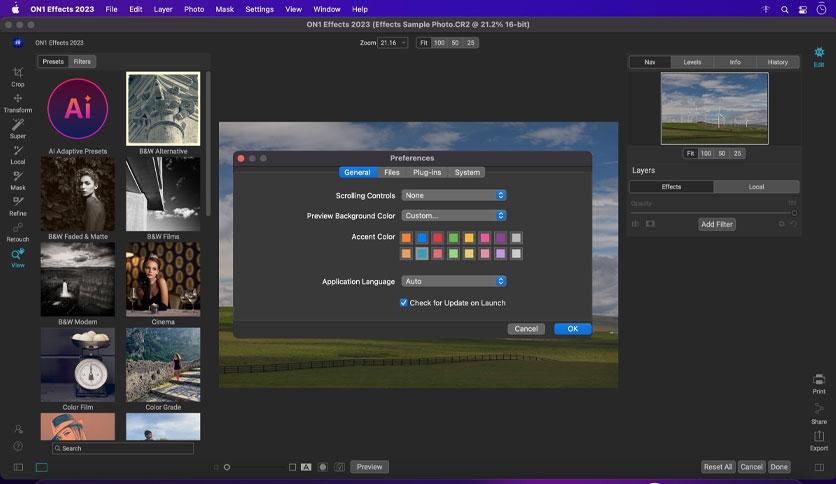Click the Print icon

[x=819, y=383]
